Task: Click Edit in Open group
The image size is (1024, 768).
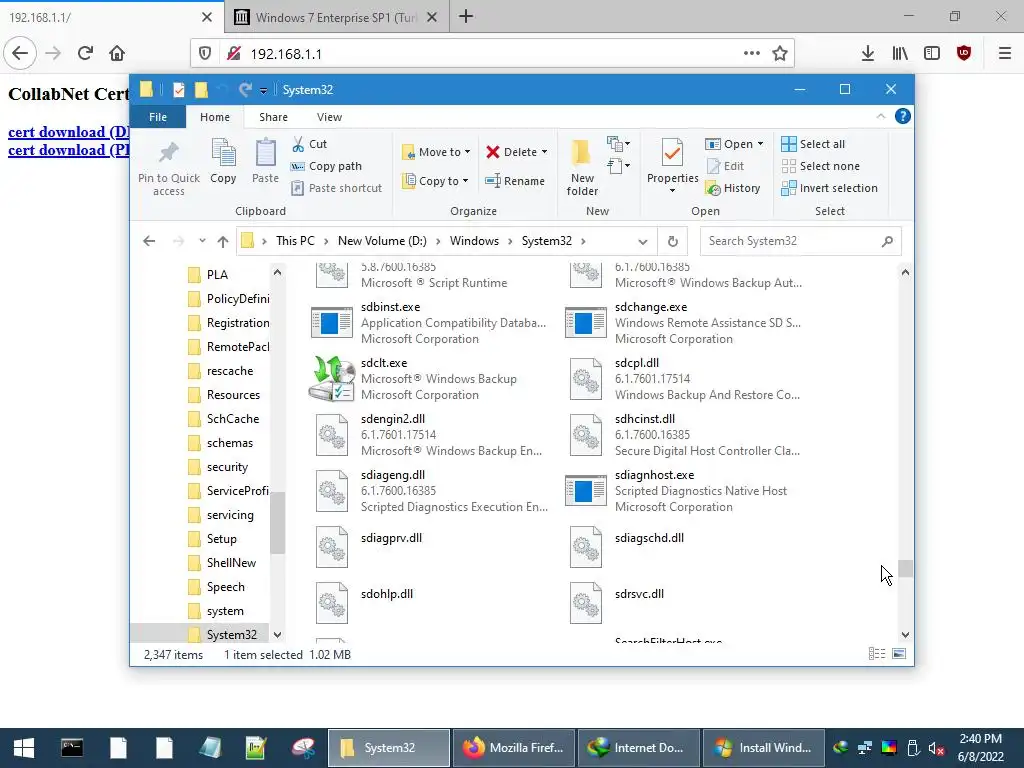Action: (725, 166)
